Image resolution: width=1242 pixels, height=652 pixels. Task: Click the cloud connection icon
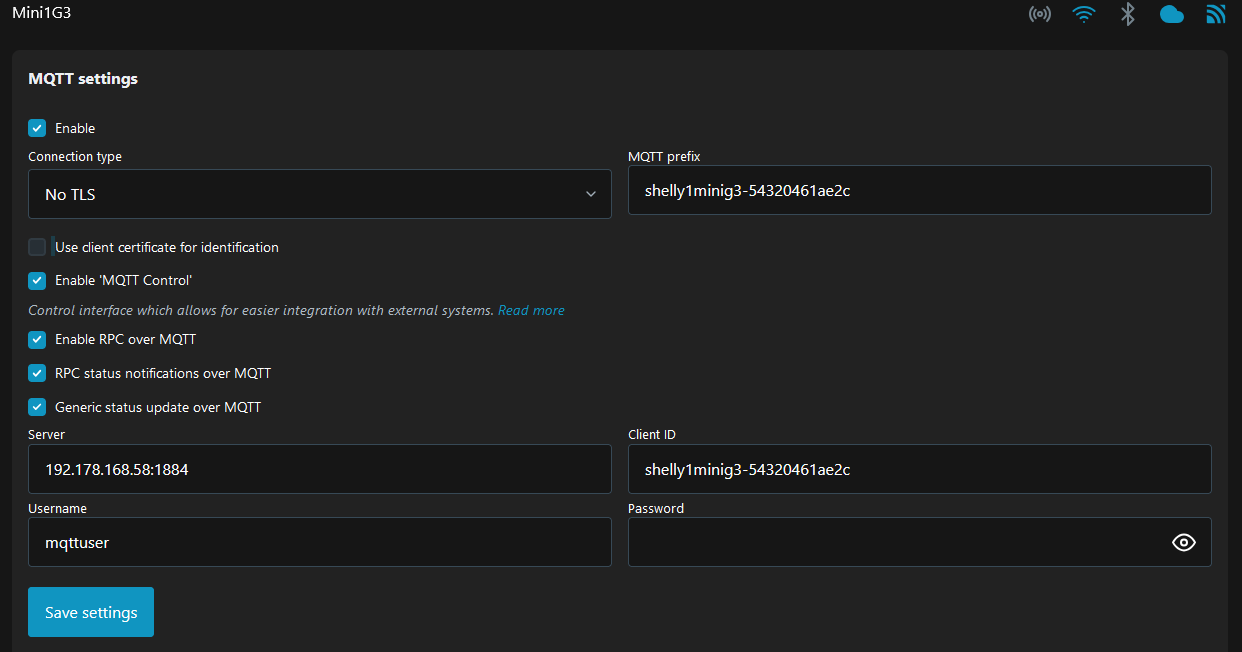point(1172,14)
